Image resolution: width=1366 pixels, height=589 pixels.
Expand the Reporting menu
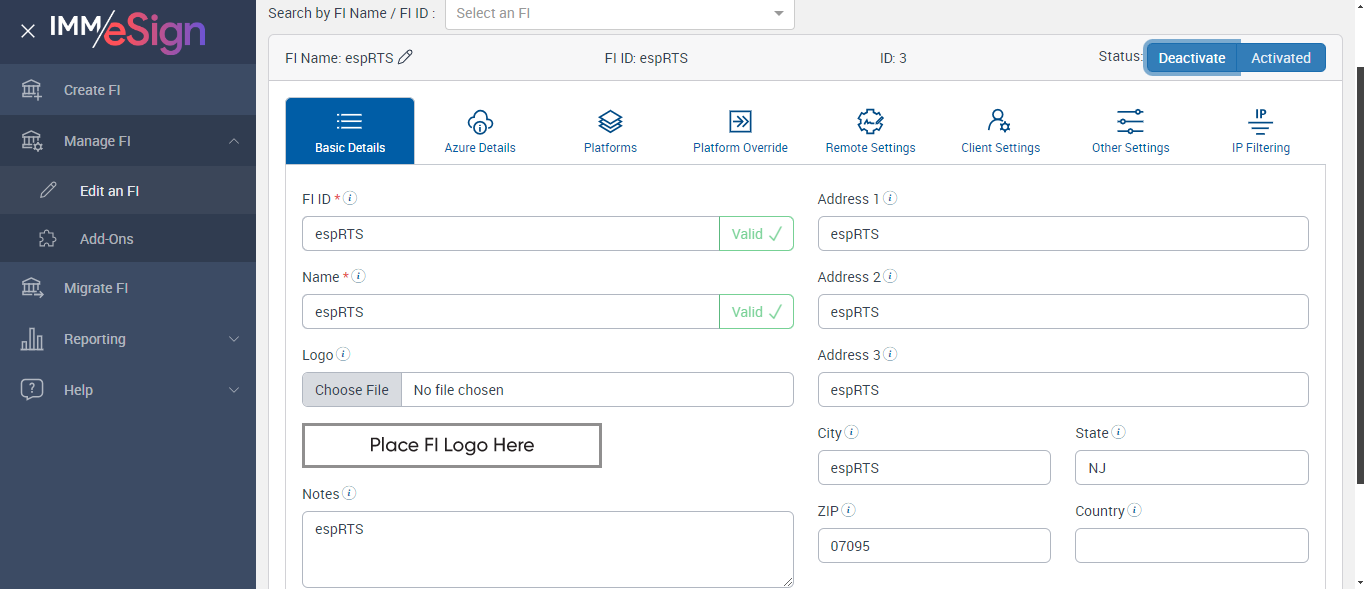(234, 339)
